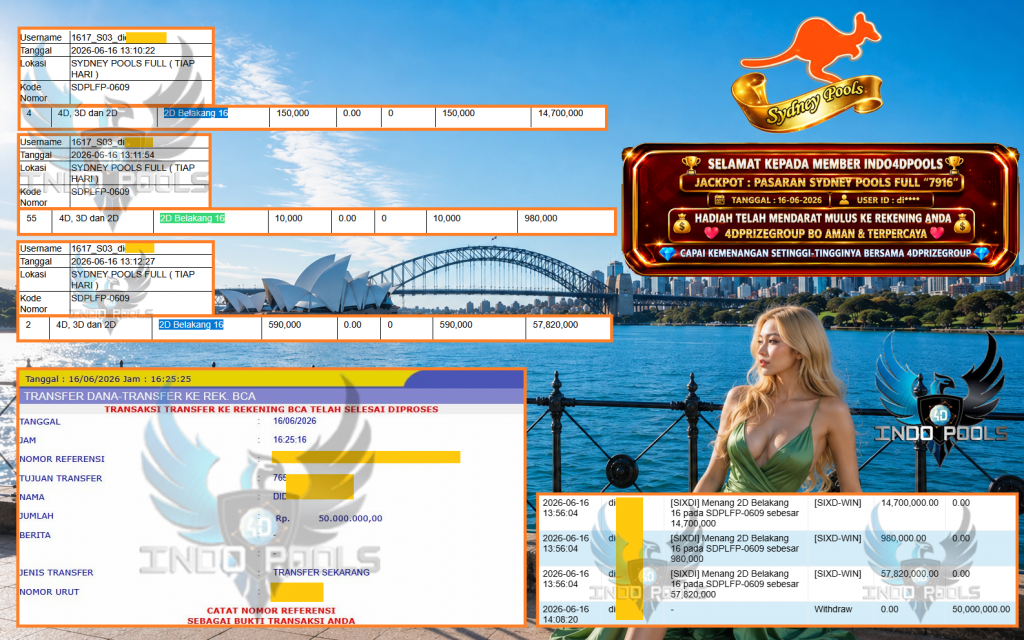Click the banner text TANGGAL : 16-06-2026
Image resolution: width=1024 pixels, height=640 pixels.
pyautogui.click(x=776, y=200)
